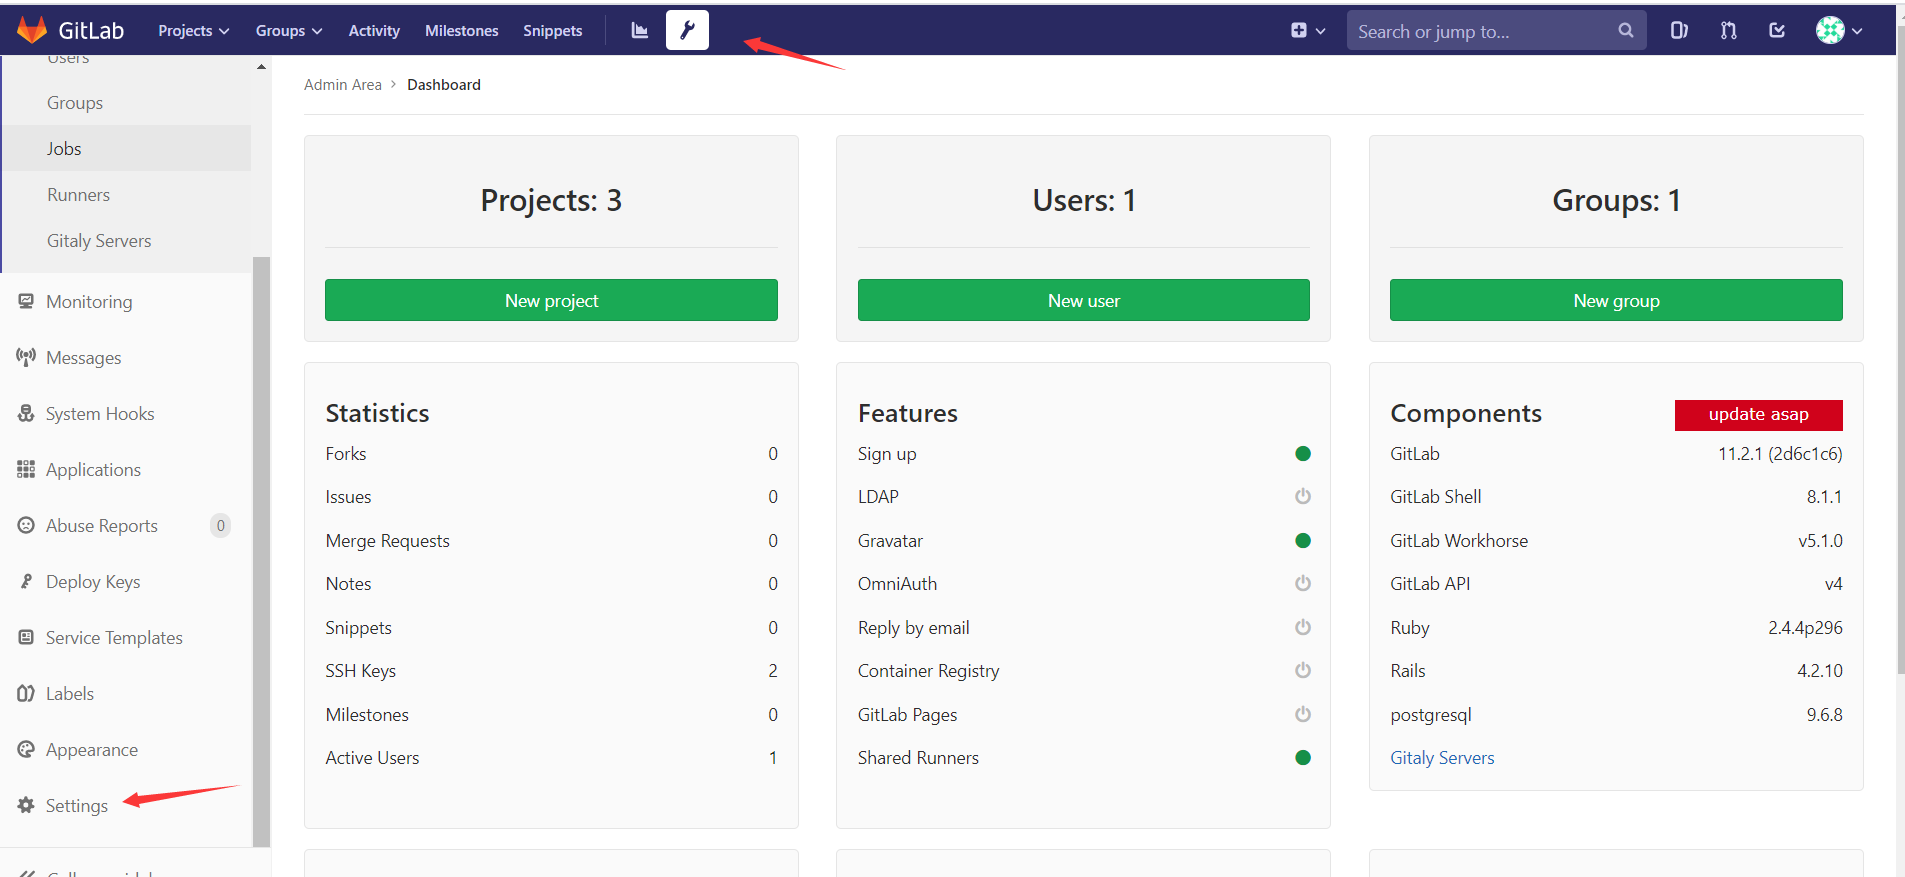Click the OmniAuth disabled power icon
1905x877 pixels.
[1302, 584]
